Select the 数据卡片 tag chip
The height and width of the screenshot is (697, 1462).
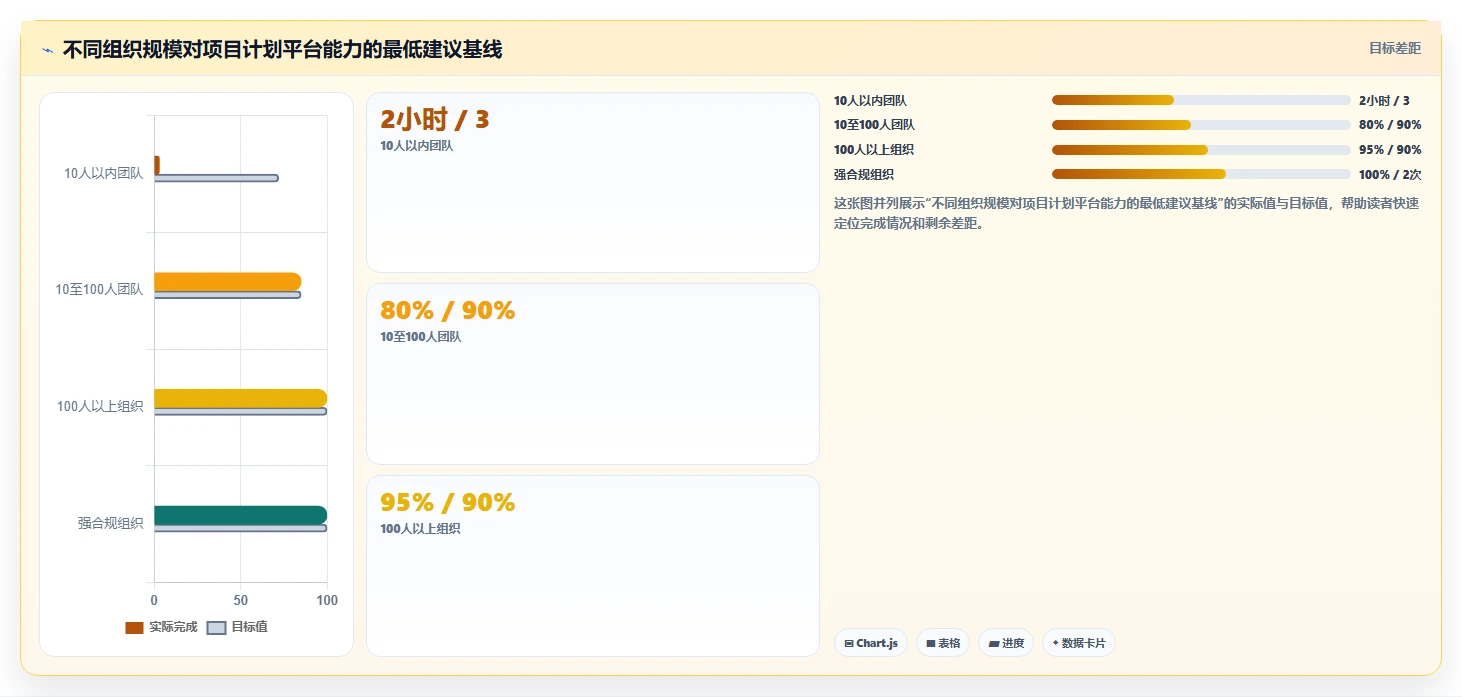click(1079, 643)
